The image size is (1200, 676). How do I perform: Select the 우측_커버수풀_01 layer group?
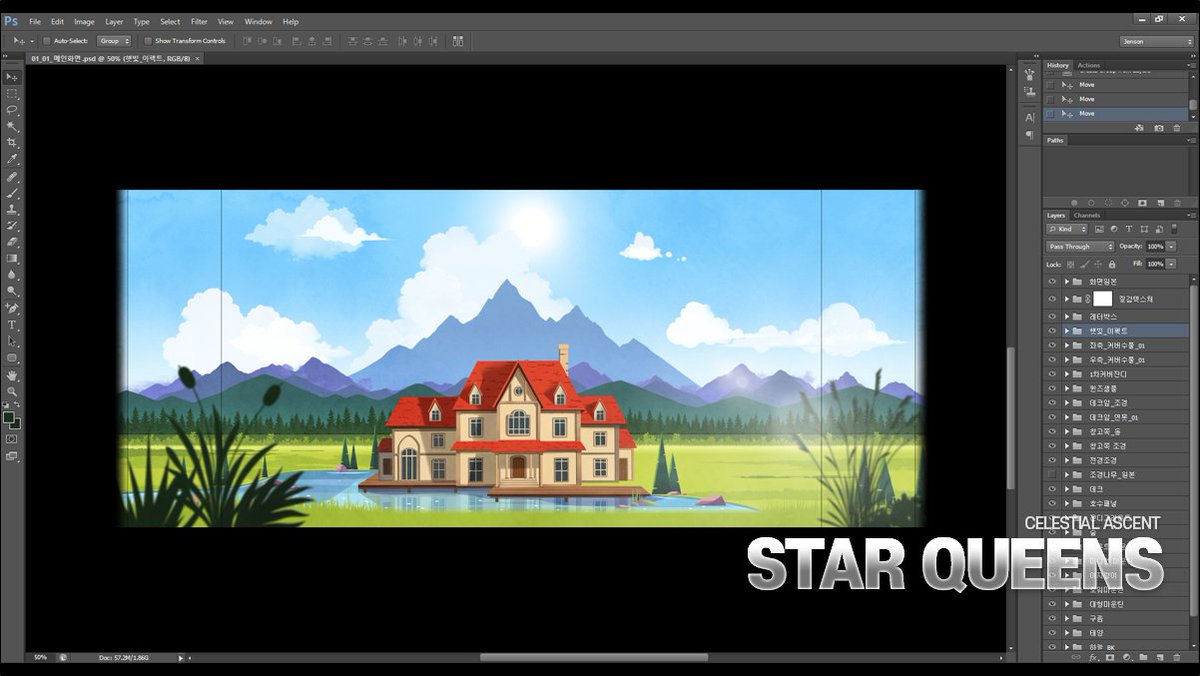(1116, 359)
